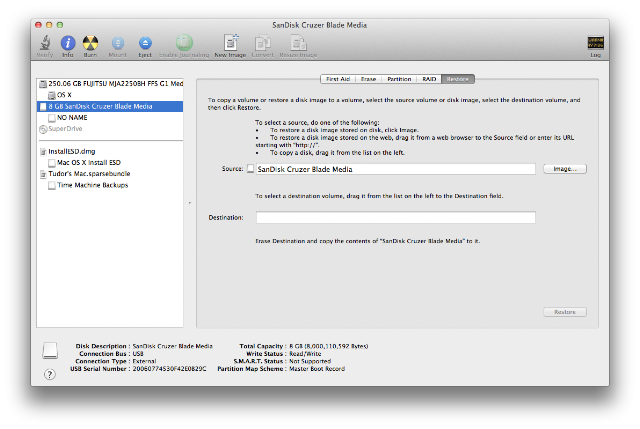The width and height of the screenshot is (640, 429).
Task: Click the S.M.A.R.T. Status Not Supported text
Action: [x=310, y=361]
